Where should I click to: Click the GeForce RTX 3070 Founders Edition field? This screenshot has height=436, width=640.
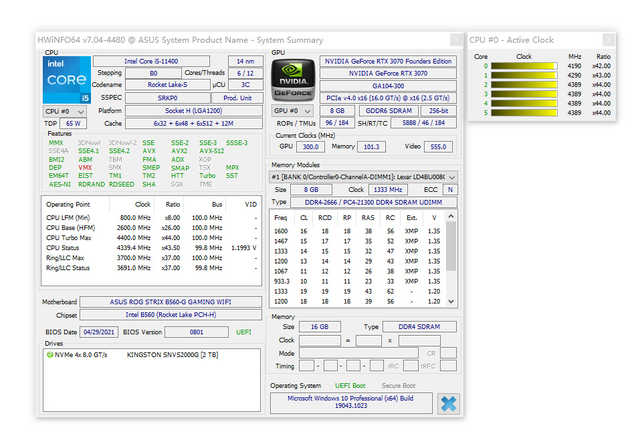(390, 61)
